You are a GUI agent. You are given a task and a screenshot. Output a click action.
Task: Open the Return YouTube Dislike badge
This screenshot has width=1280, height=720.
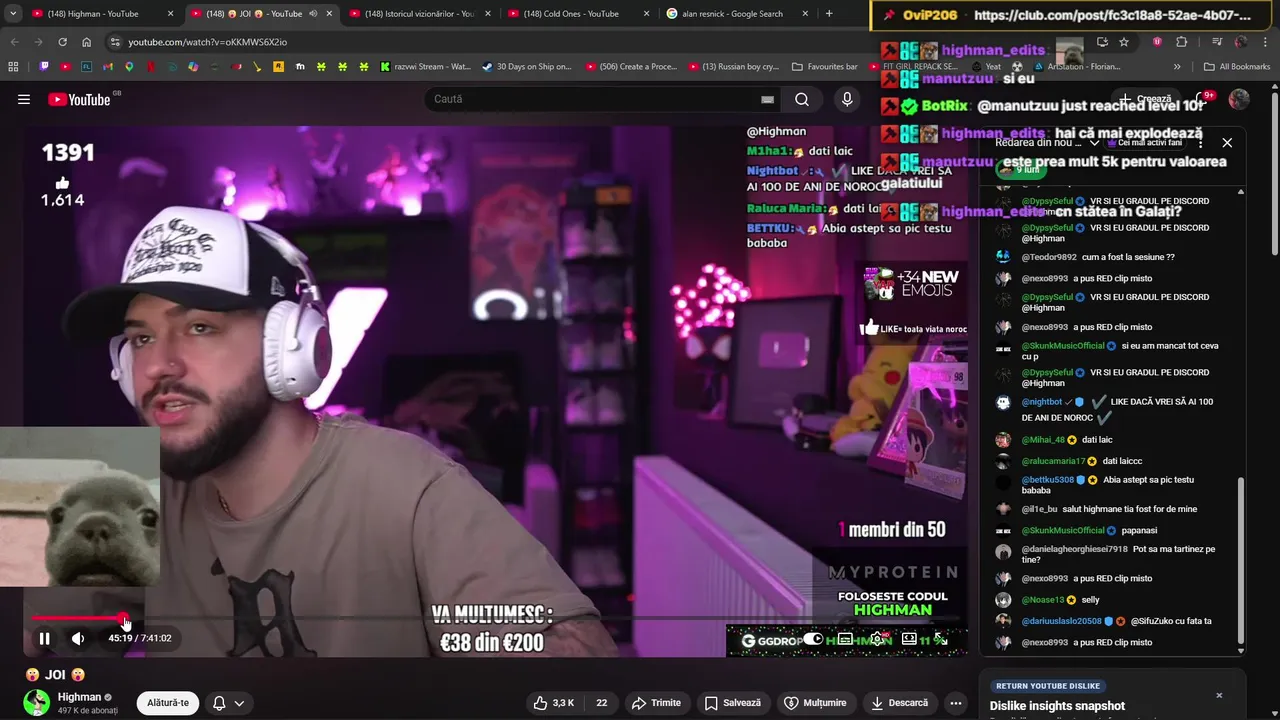pyautogui.click(x=1048, y=686)
